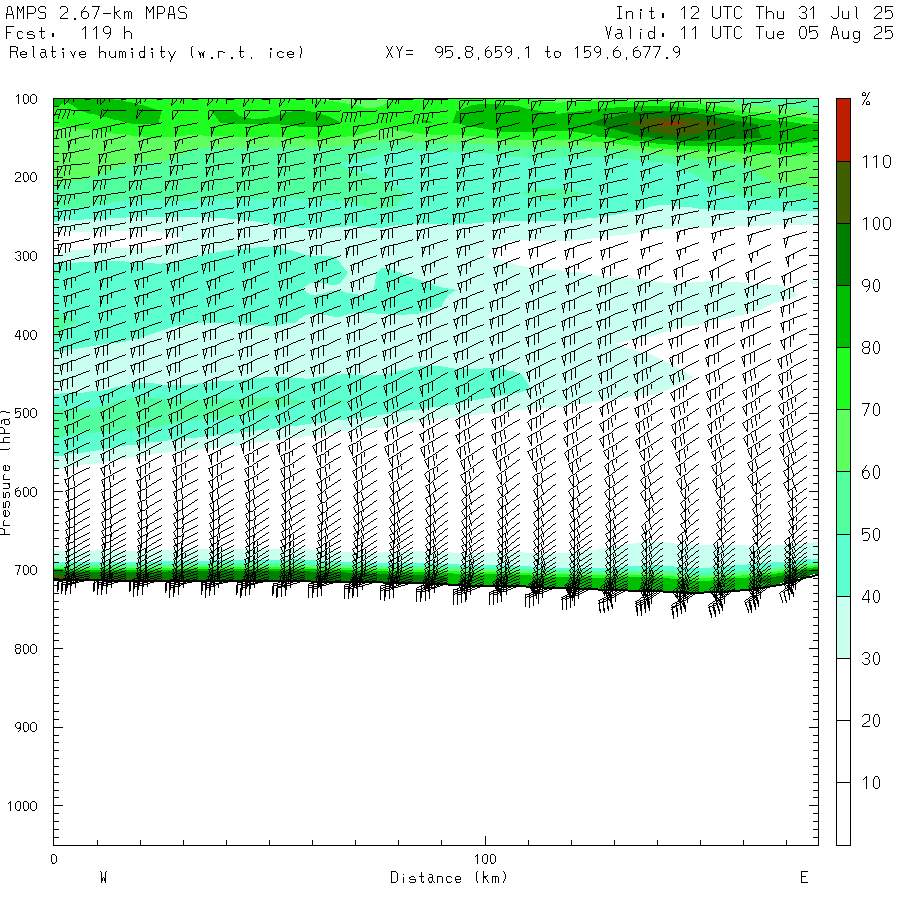Click the 70-80 bright green color bar segment
The height and width of the screenshot is (900, 900).
843,378
